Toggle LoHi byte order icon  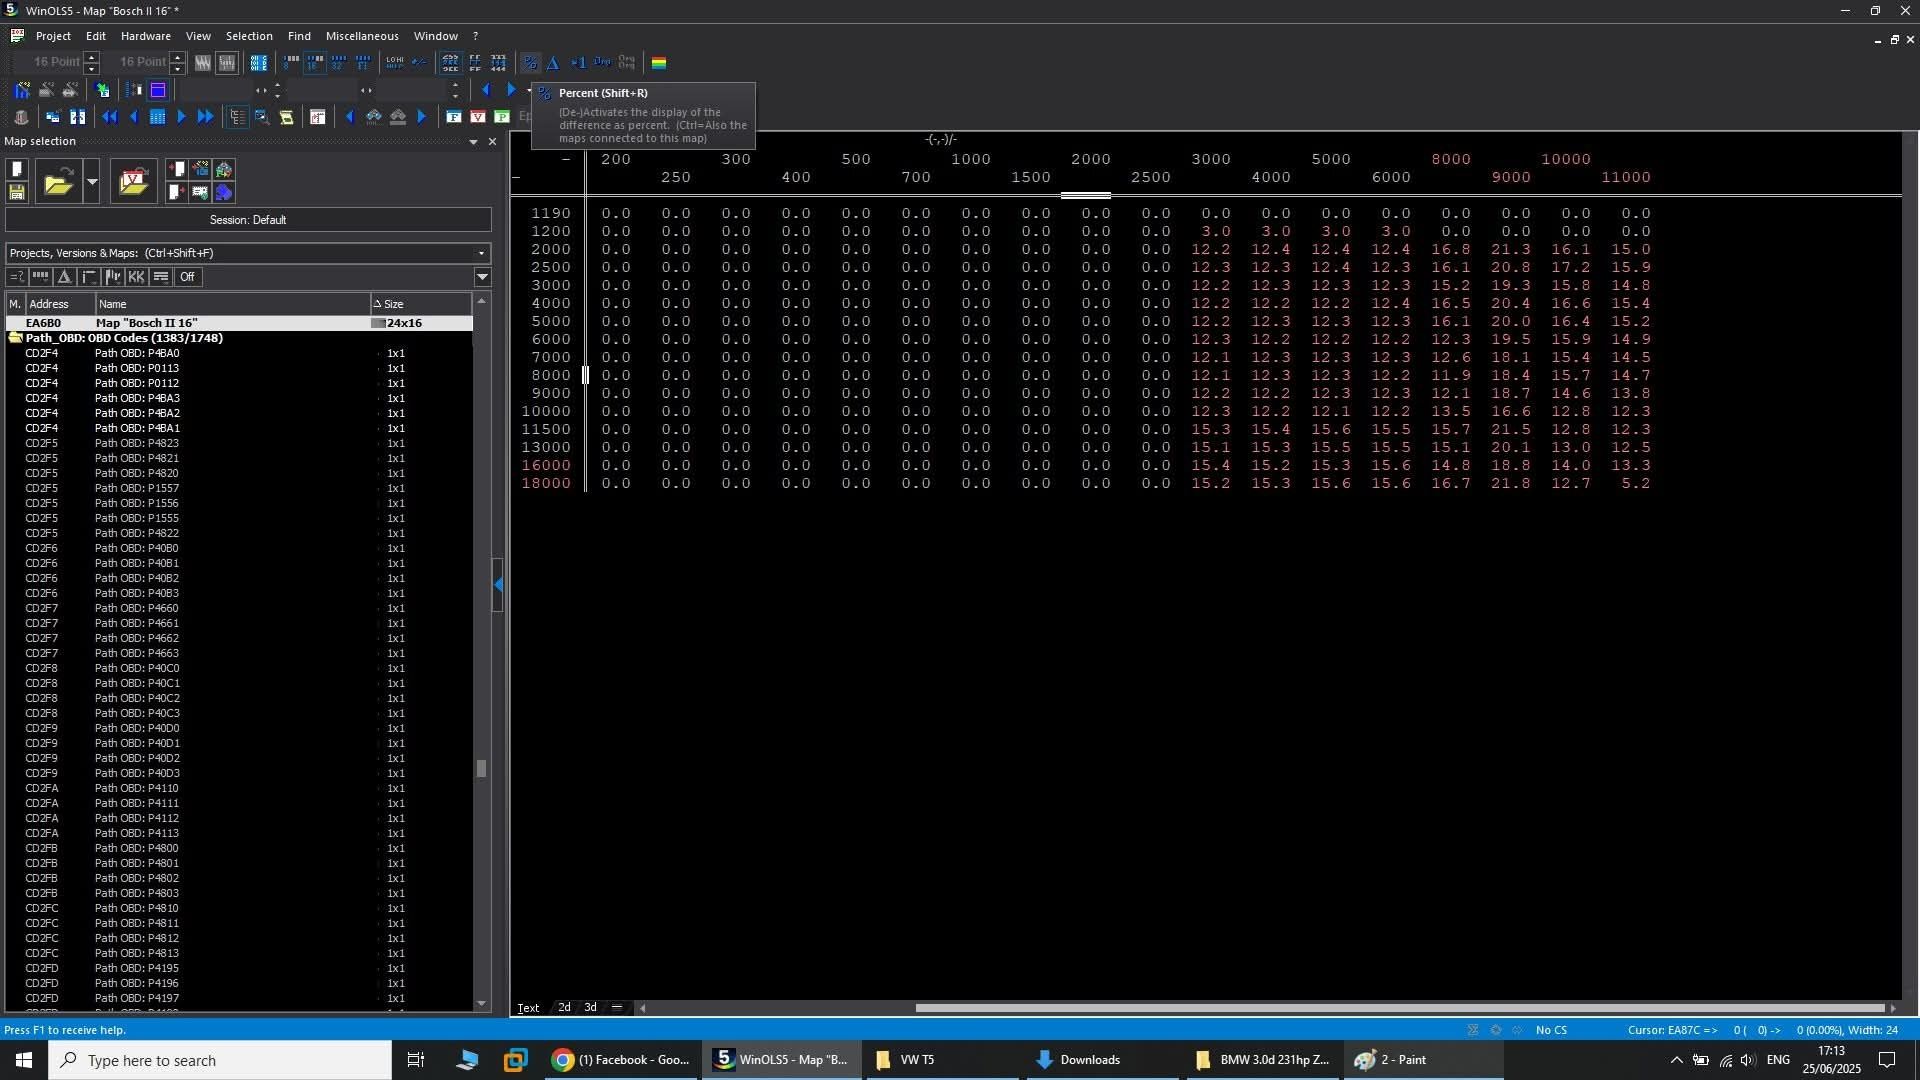(395, 63)
